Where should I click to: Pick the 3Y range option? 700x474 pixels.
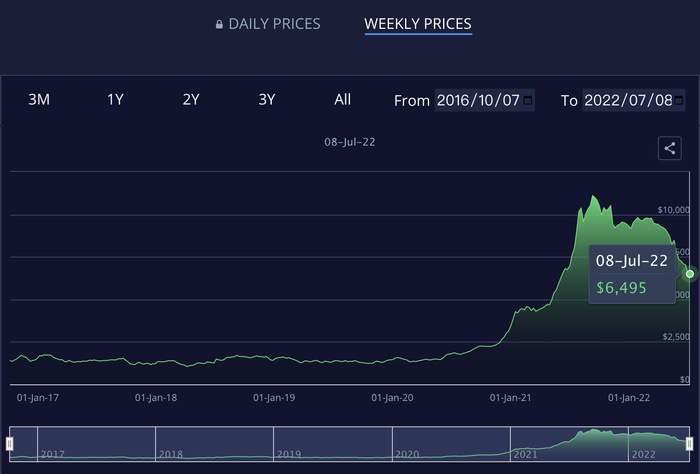click(267, 100)
